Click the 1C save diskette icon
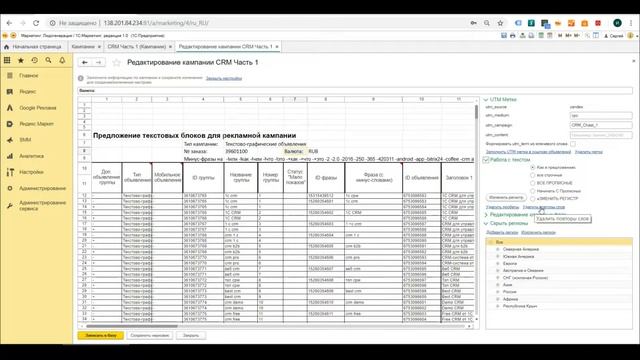Image resolution: width=640 pixels, height=360 pixels. (504, 36)
